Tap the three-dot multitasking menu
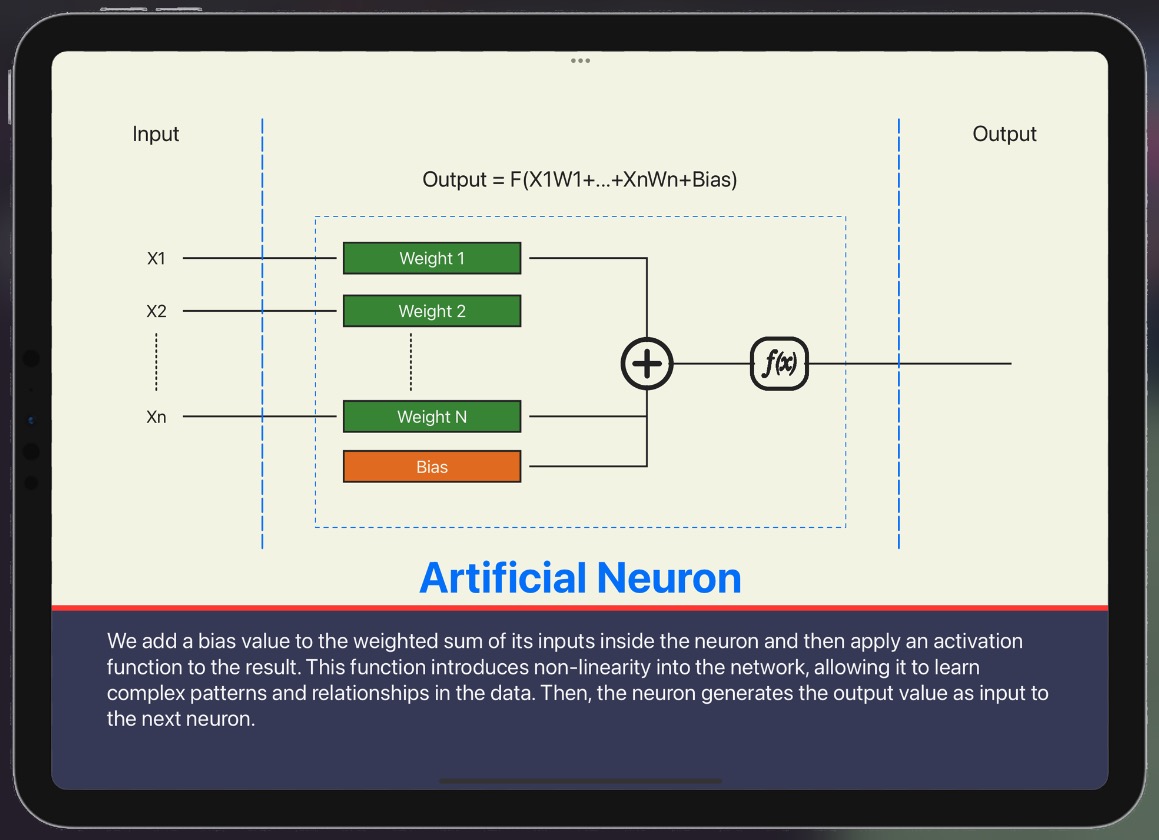The width and height of the screenshot is (1159, 840). pos(580,61)
